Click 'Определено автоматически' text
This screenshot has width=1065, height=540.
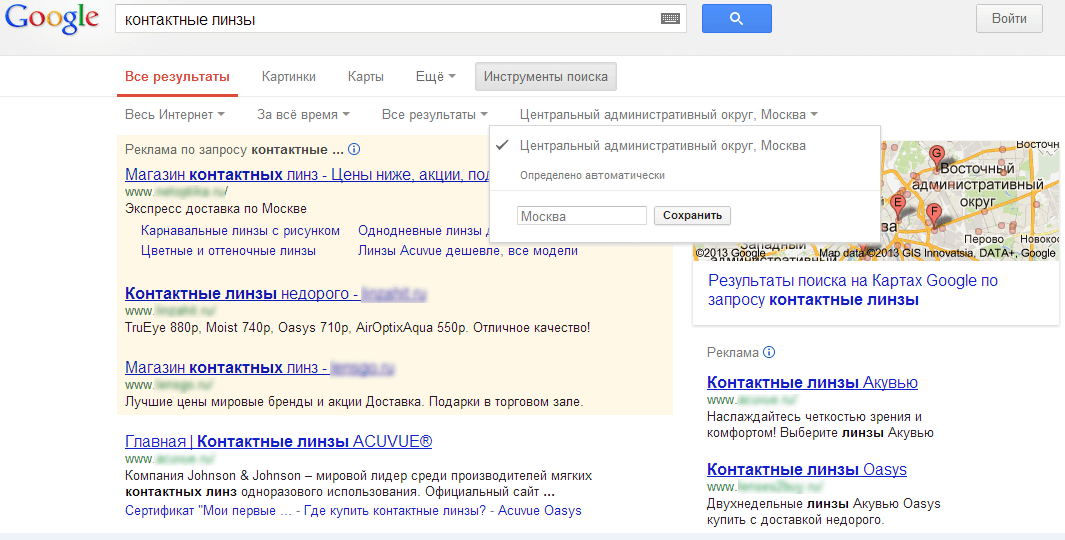592,175
